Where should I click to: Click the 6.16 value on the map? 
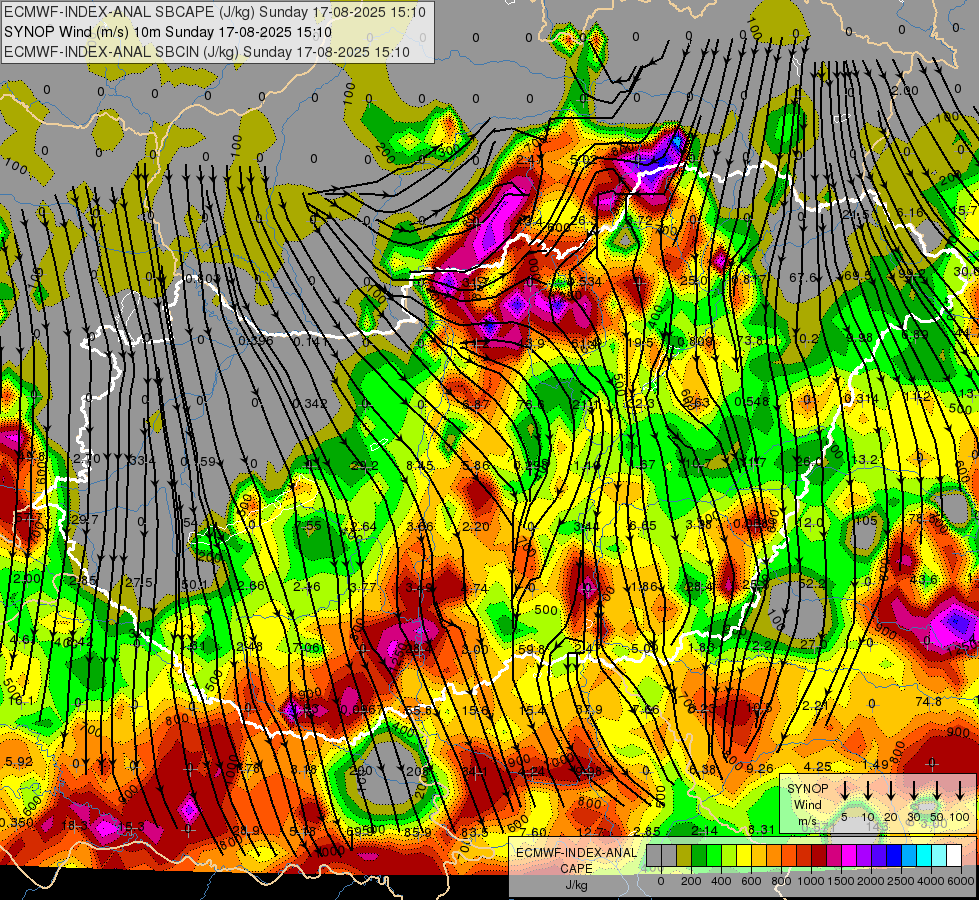pyautogui.click(x=910, y=213)
